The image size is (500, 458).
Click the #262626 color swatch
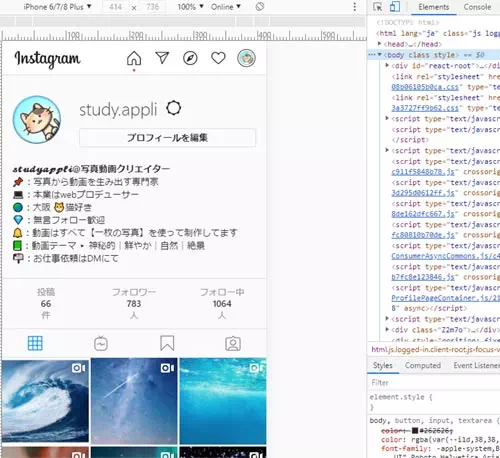click(x=415, y=431)
